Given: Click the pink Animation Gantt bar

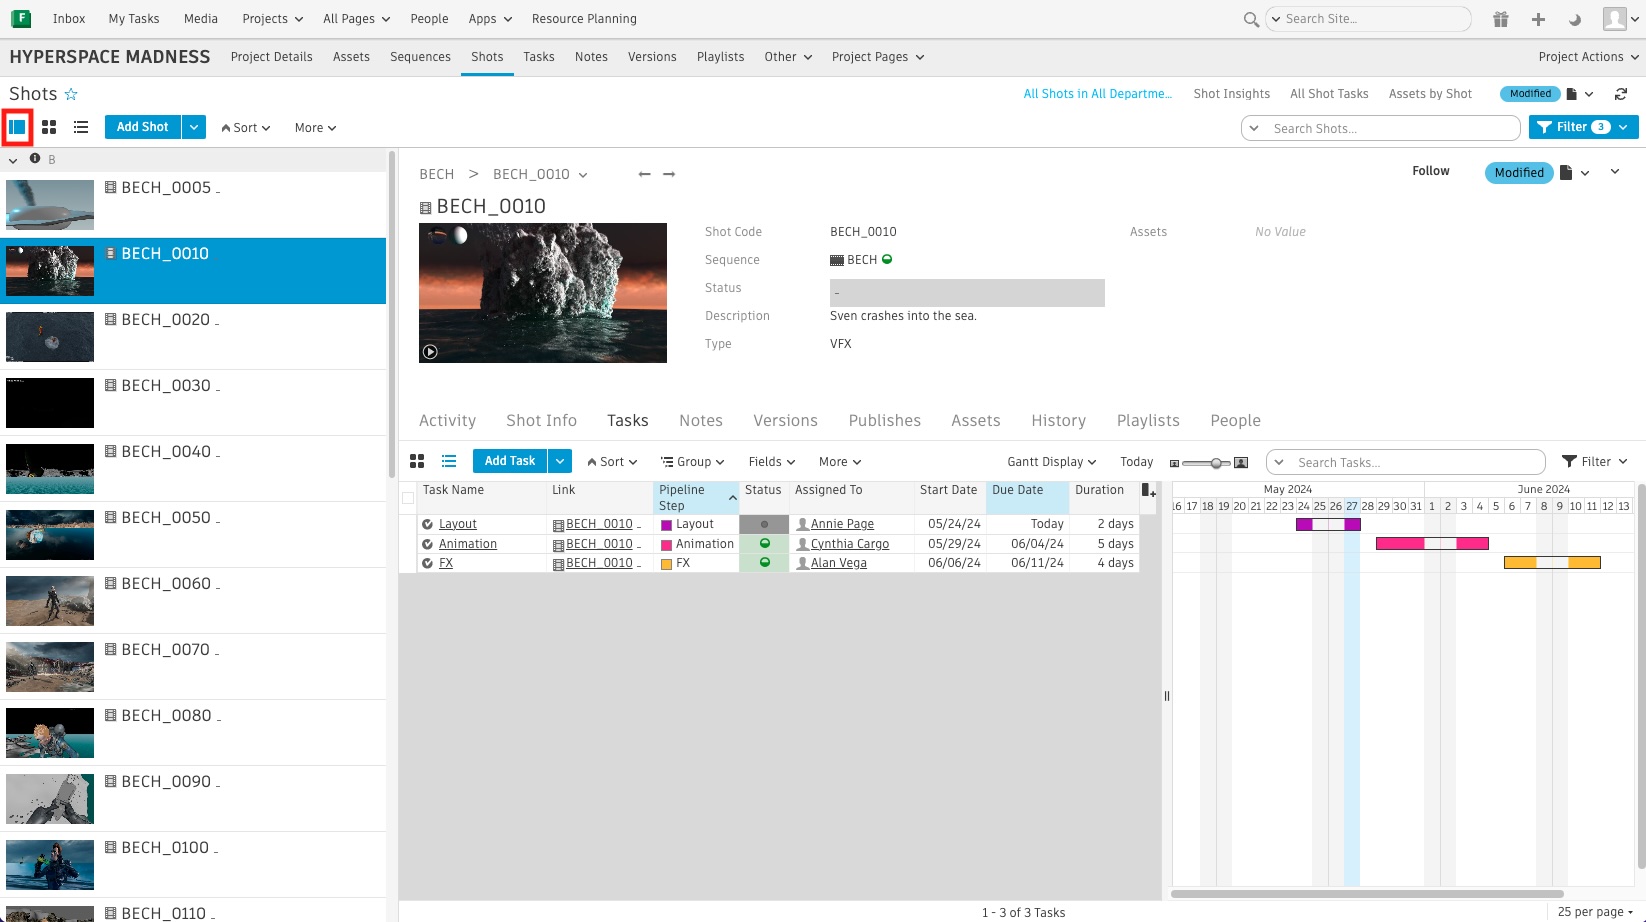Looking at the screenshot, I should 1432,544.
